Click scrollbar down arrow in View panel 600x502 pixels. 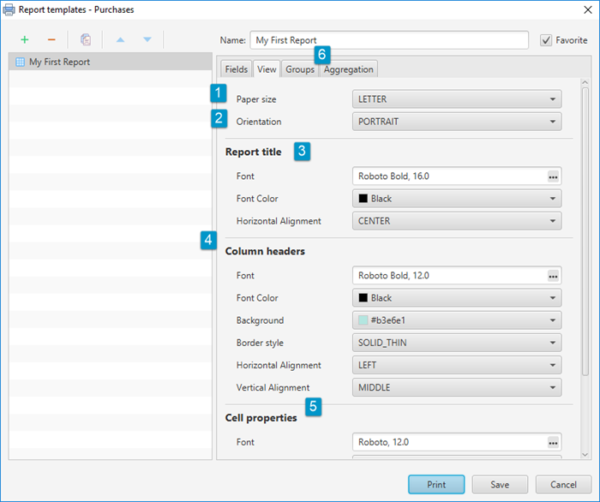click(585, 455)
